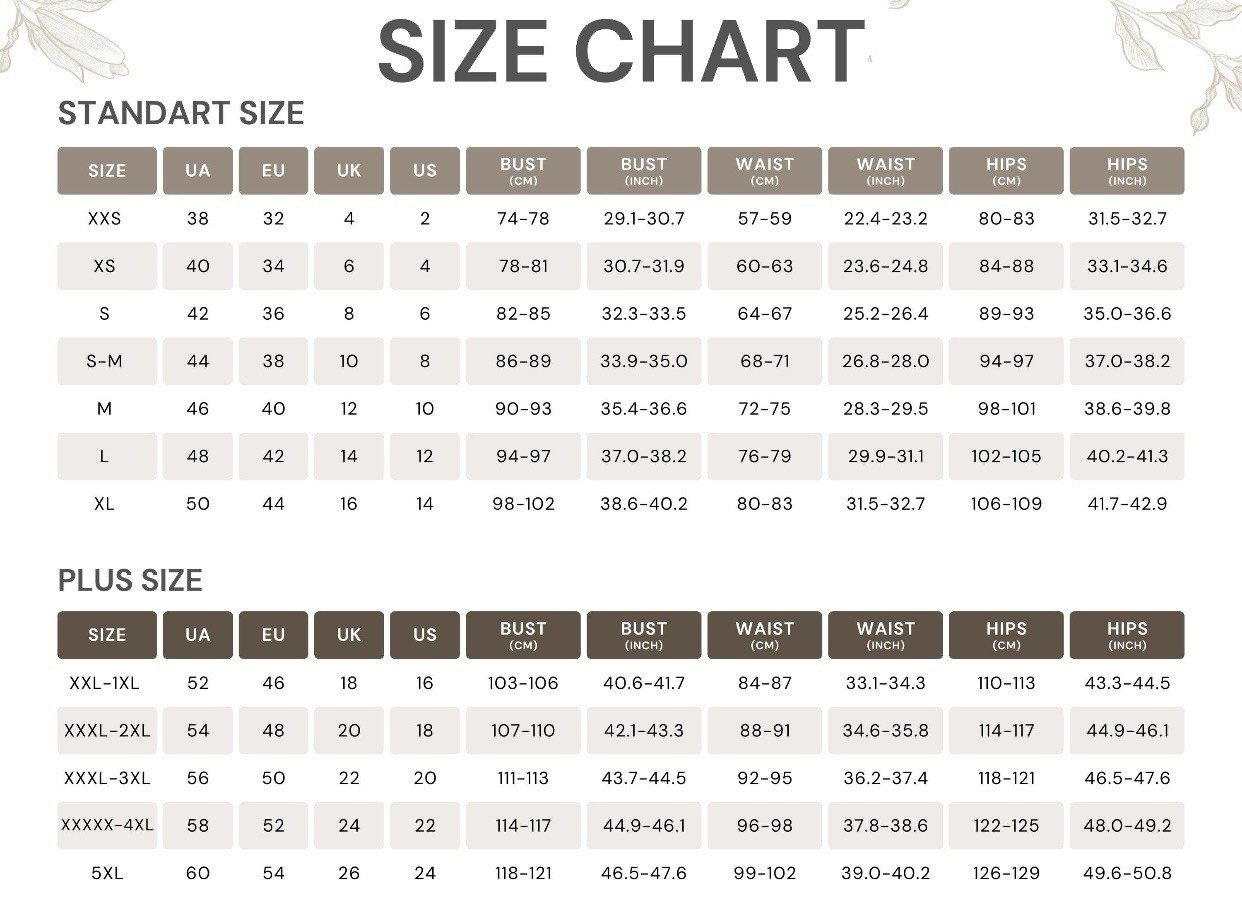Click the plus table HIPS (CM) header
Image resolution: width=1242 pixels, height=912 pixels.
[1006, 635]
